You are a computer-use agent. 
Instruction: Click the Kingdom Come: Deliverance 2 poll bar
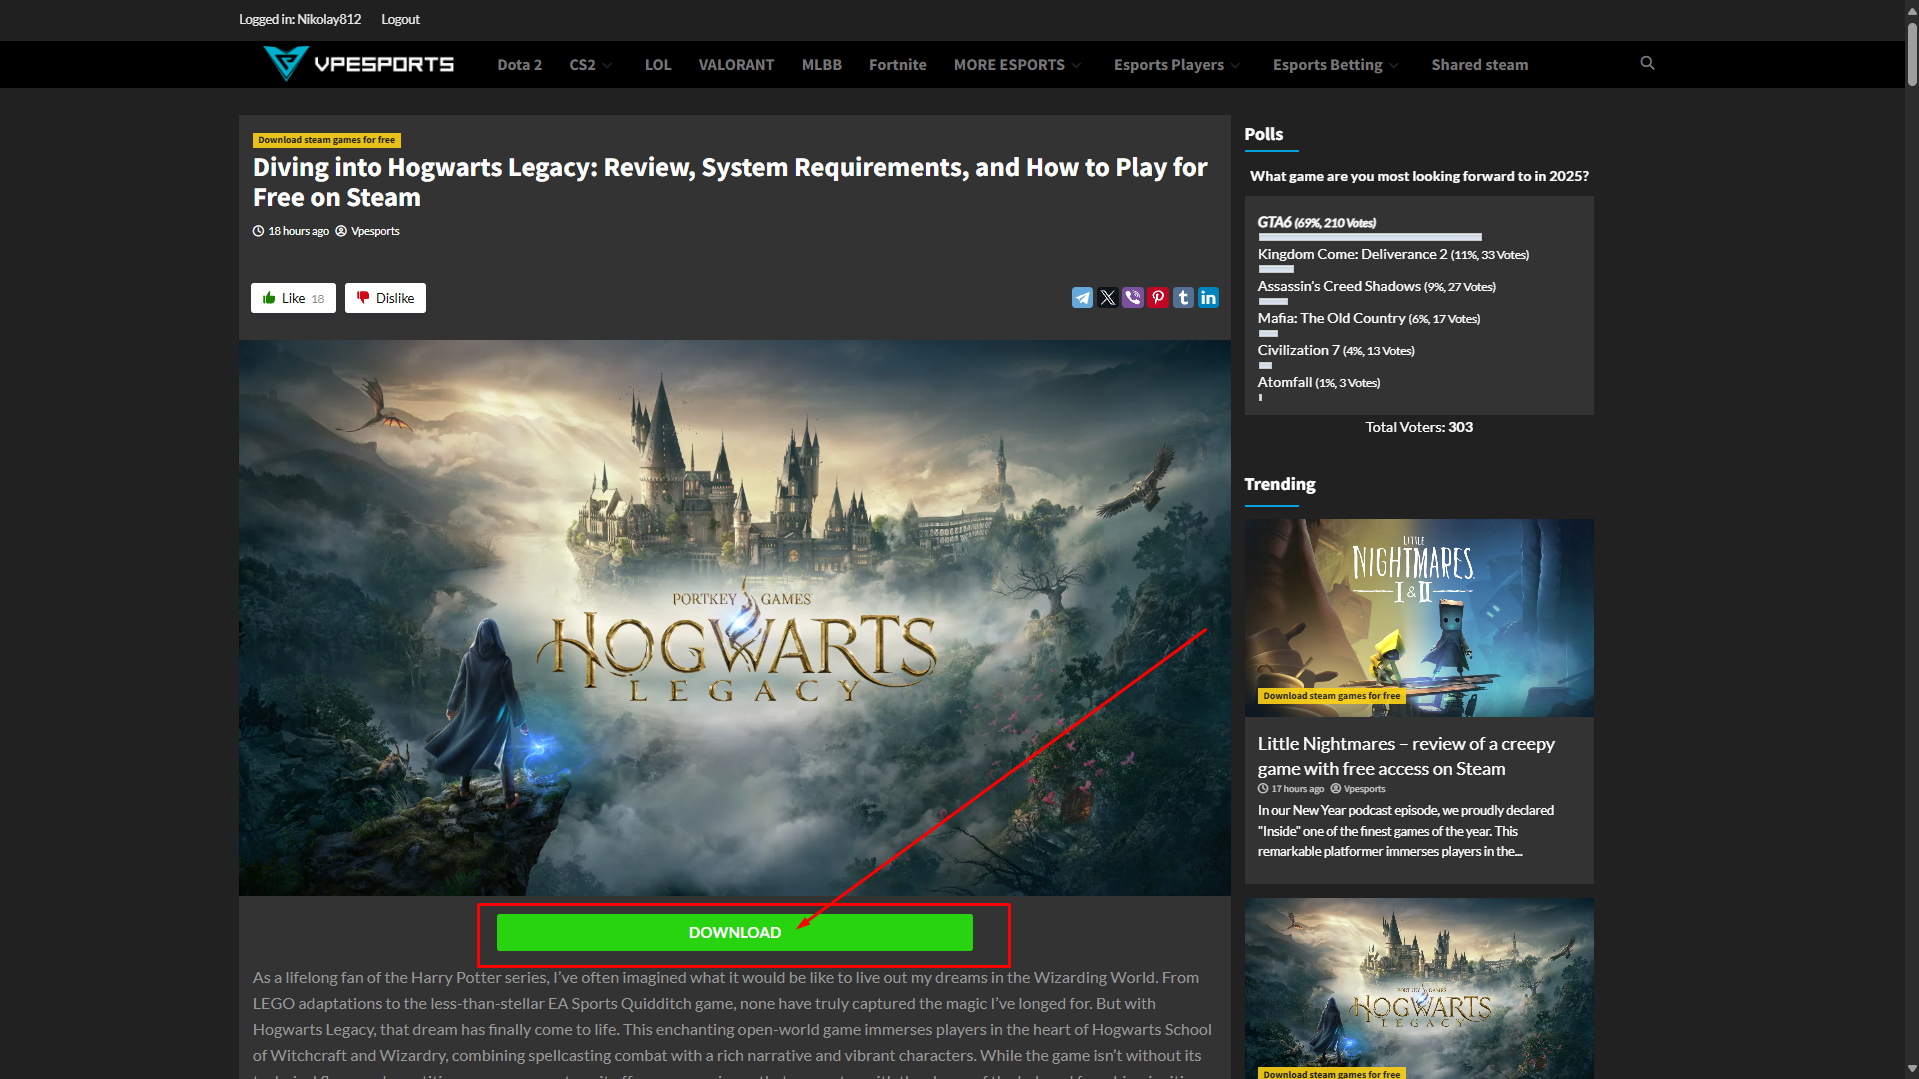coord(1275,269)
